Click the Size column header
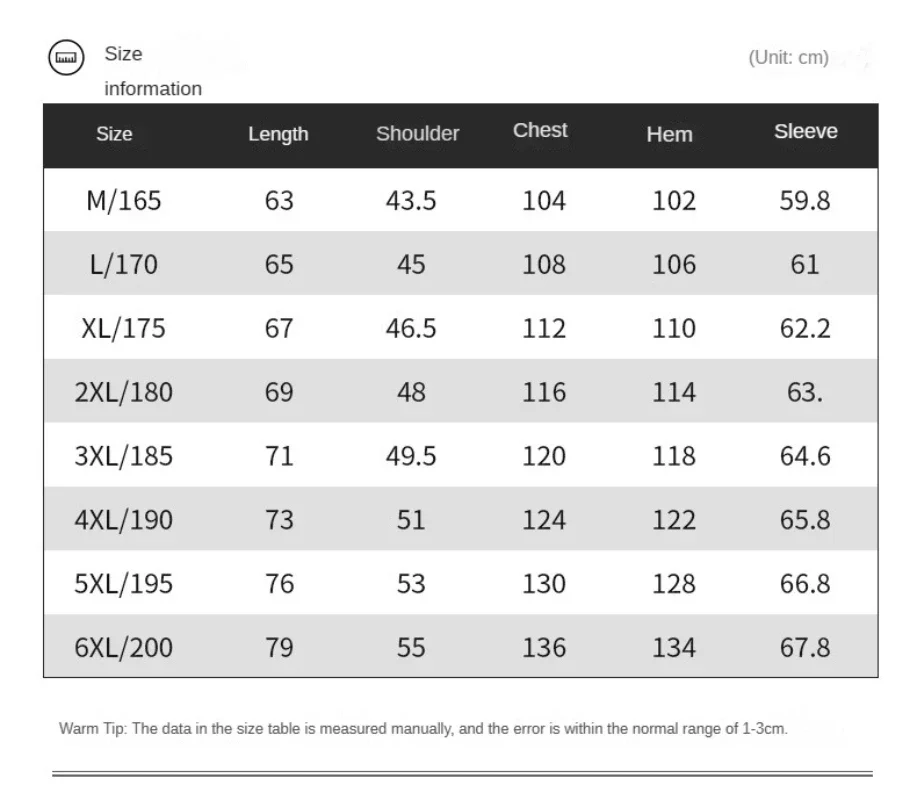This screenshot has width=917, height=800. point(114,134)
